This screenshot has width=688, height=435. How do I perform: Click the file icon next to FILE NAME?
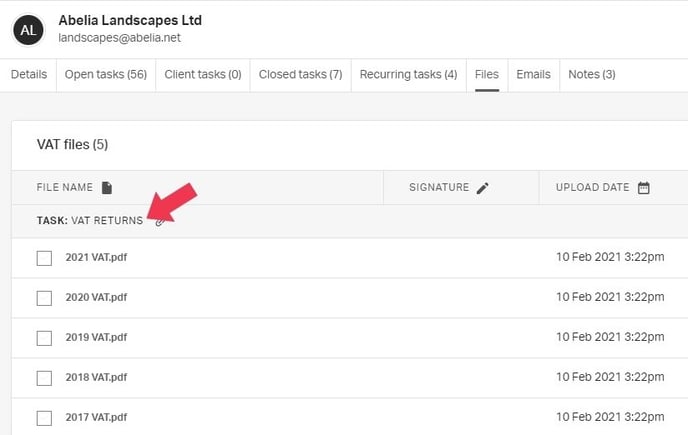click(x=107, y=188)
